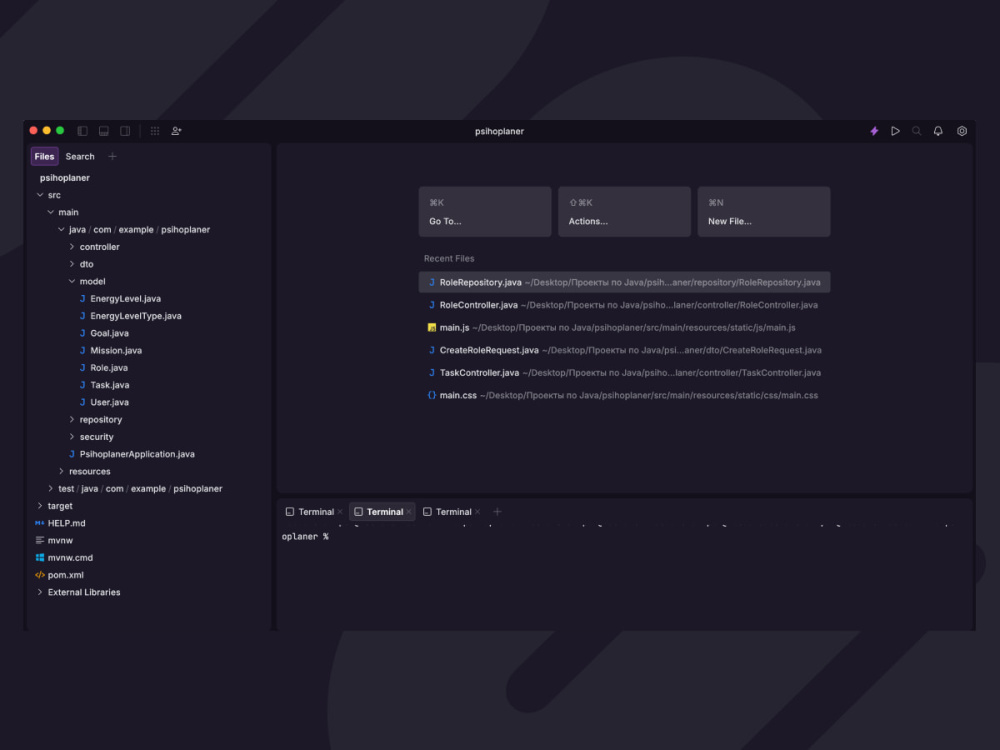Screen dimensions: 1000x750
Task: Switch to the Files tab
Action: pos(45,156)
